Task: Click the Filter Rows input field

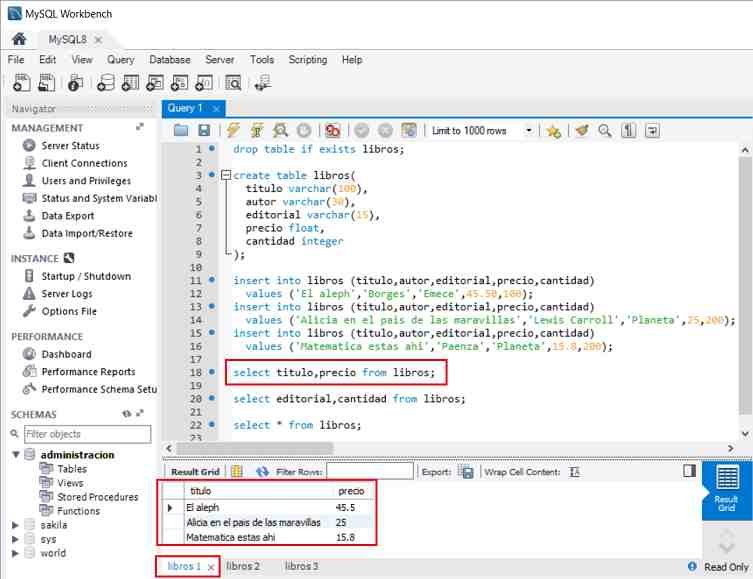Action: coord(369,471)
